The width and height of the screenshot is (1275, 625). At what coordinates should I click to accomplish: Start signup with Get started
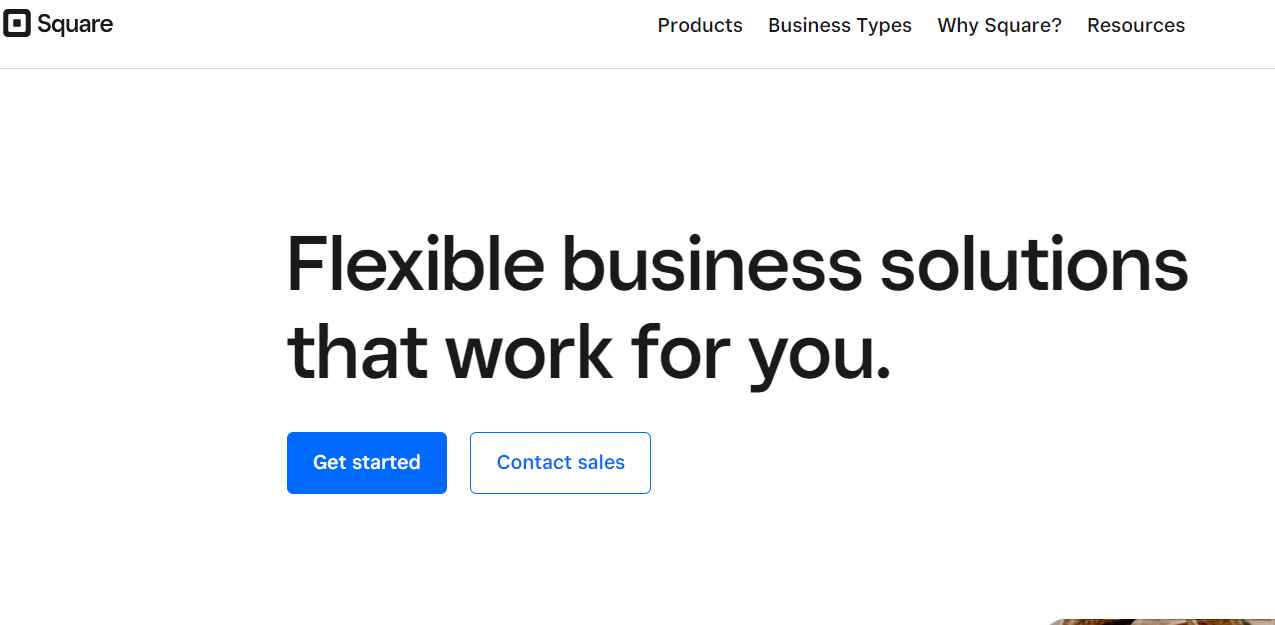coord(367,463)
